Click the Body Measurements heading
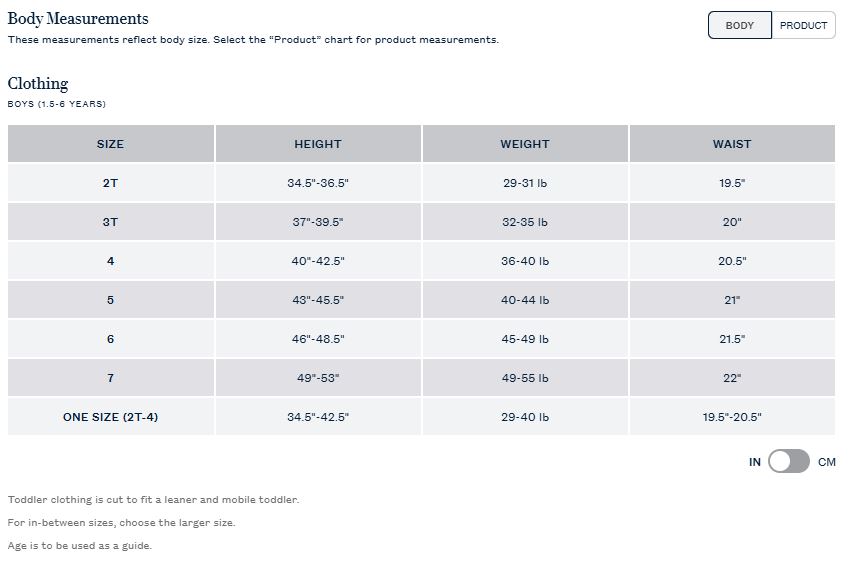The width and height of the screenshot is (868, 565). (x=78, y=19)
